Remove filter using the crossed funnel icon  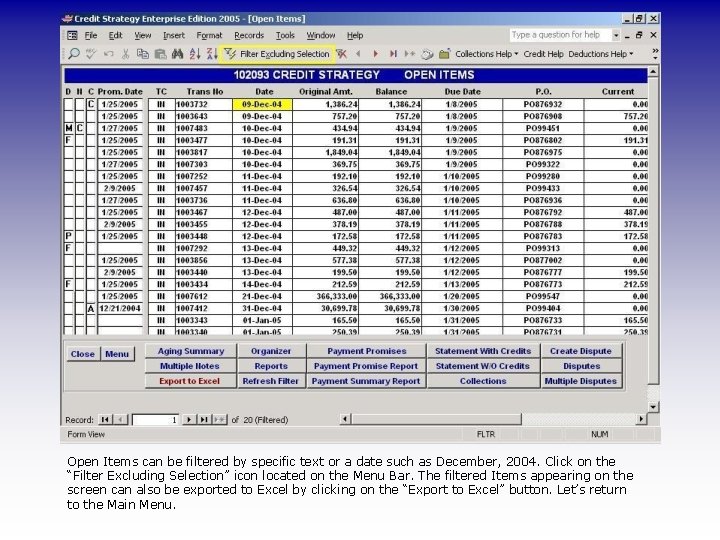[341, 54]
